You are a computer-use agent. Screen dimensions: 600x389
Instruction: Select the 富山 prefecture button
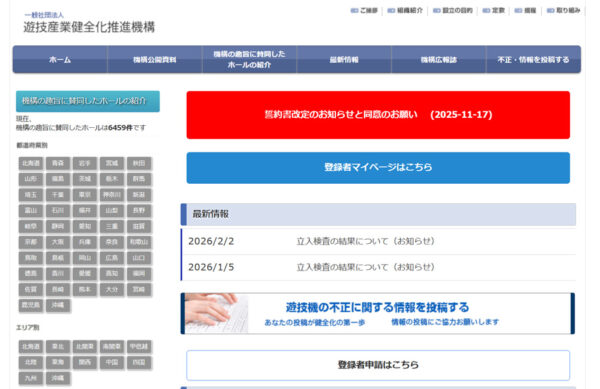(x=31, y=211)
